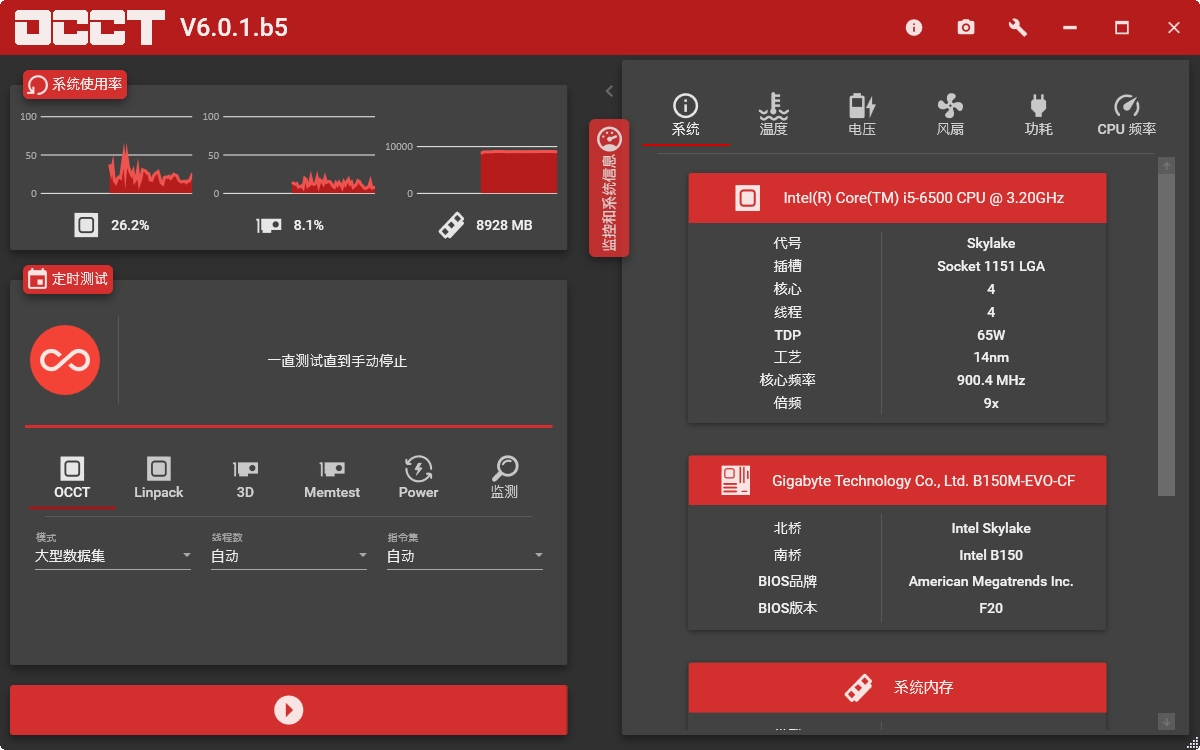Click the 监控和系统信息 side panel button

(x=610, y=190)
